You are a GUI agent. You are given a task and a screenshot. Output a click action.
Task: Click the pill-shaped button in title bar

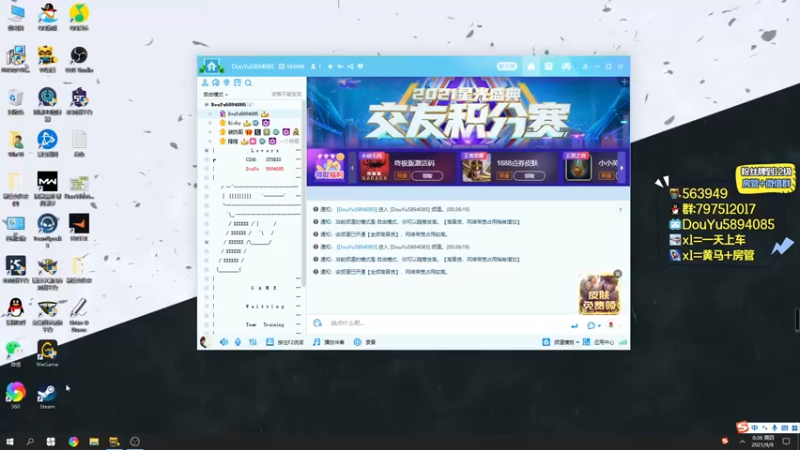pos(507,66)
